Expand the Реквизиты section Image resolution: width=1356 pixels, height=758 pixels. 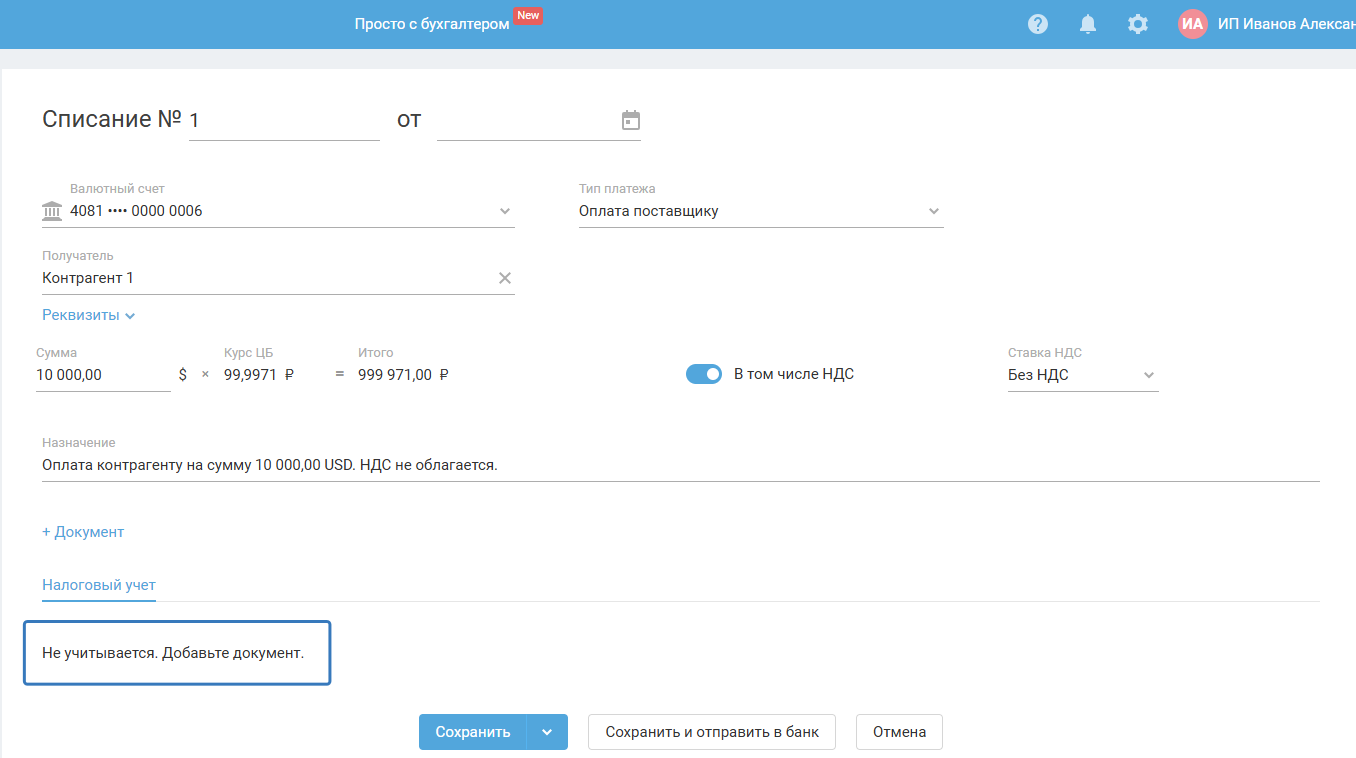(89, 315)
